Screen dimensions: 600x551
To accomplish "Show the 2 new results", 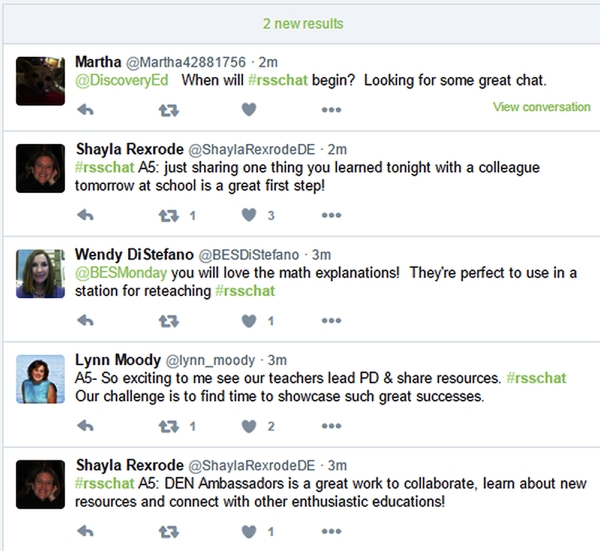I will [302, 23].
